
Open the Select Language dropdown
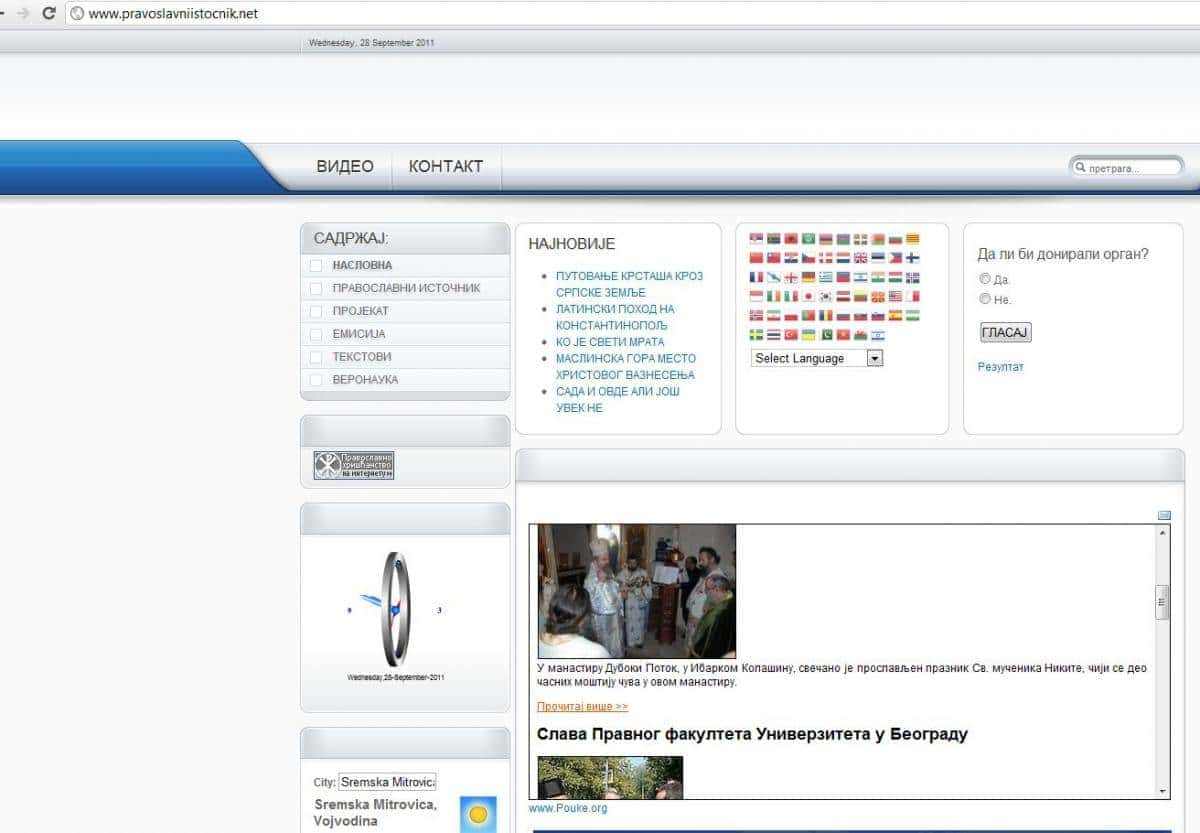817,358
